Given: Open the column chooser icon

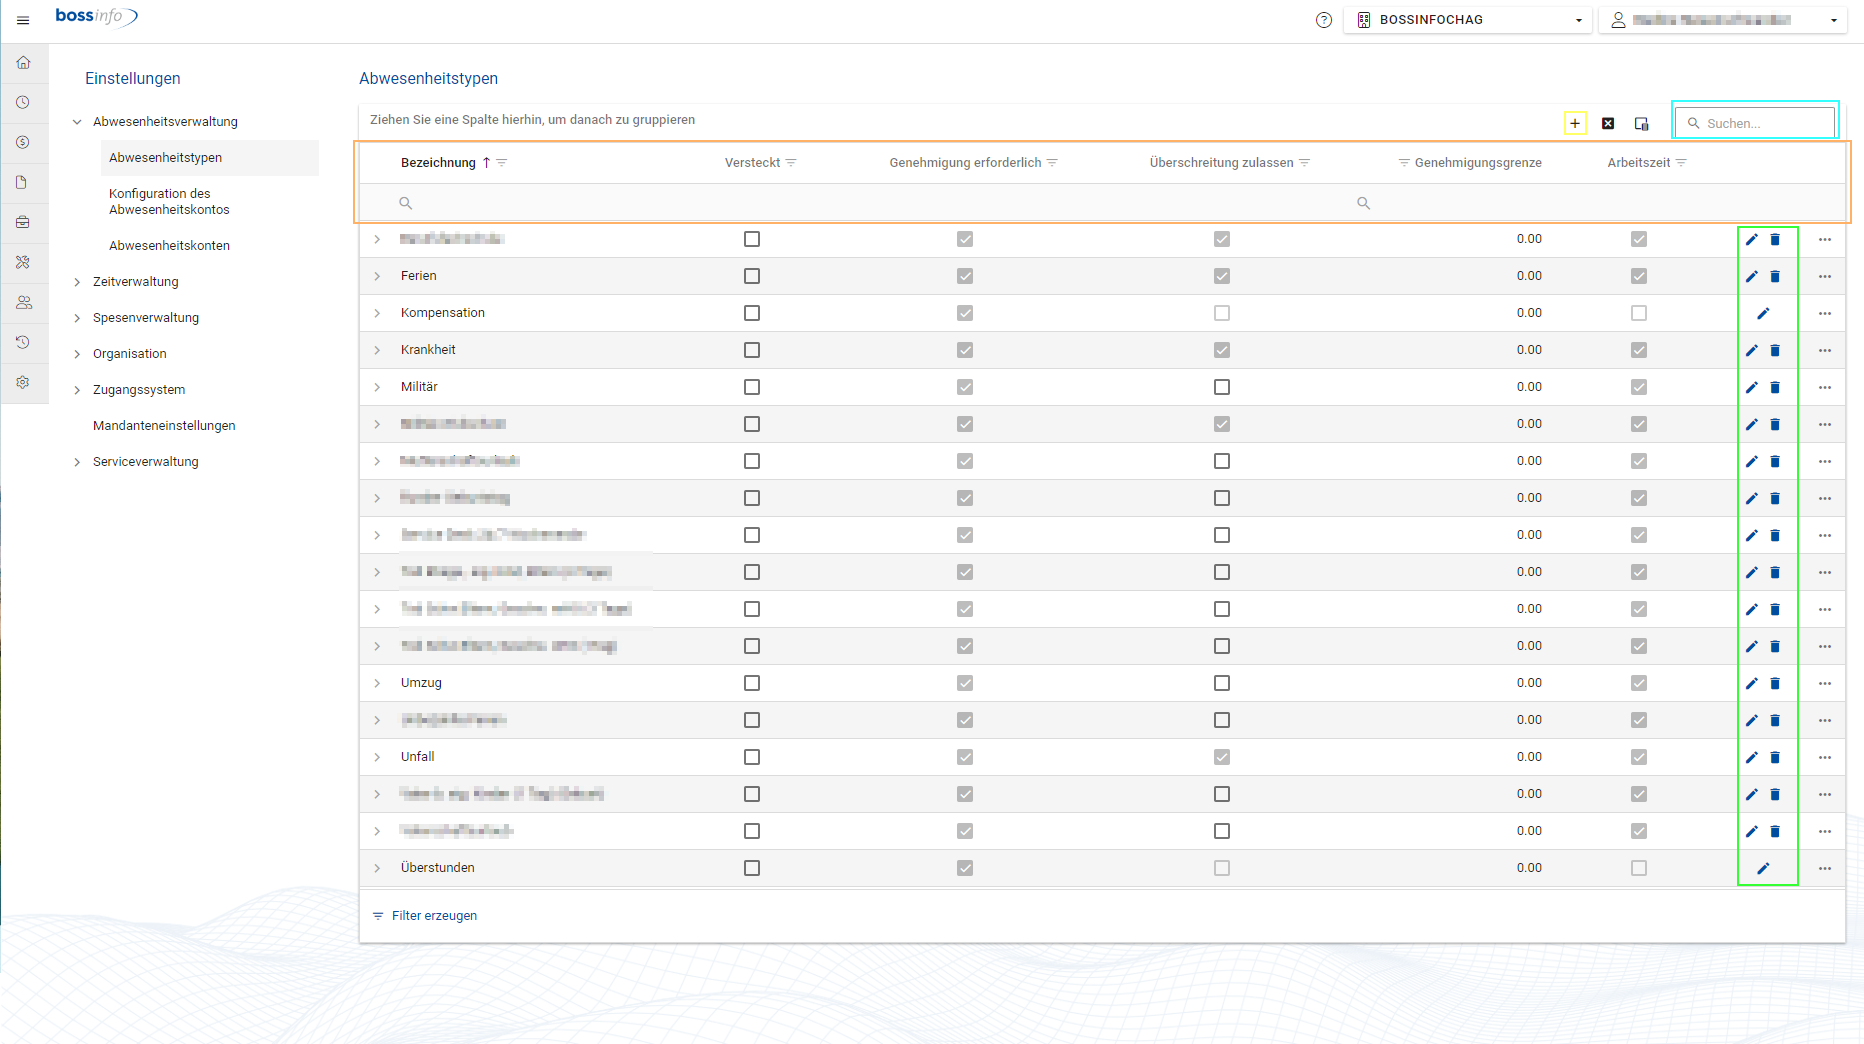Looking at the screenshot, I should [x=1641, y=123].
